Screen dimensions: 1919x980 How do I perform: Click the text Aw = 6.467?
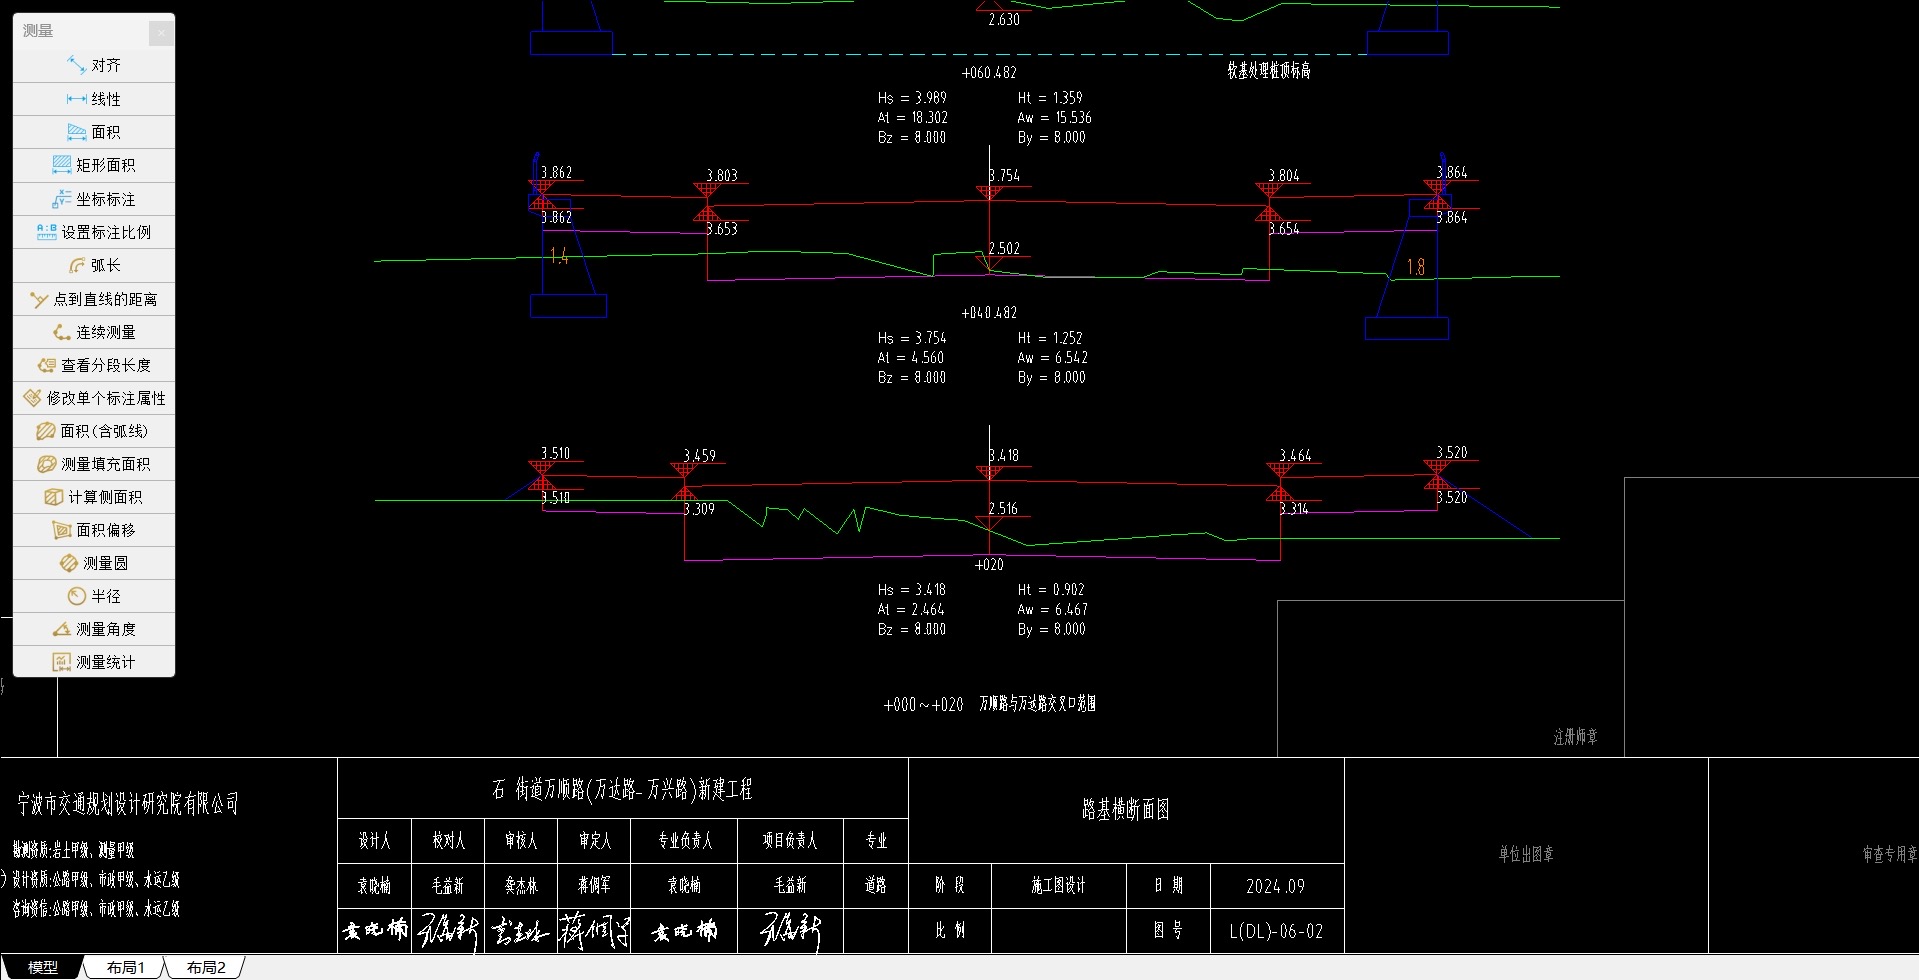click(x=1053, y=610)
